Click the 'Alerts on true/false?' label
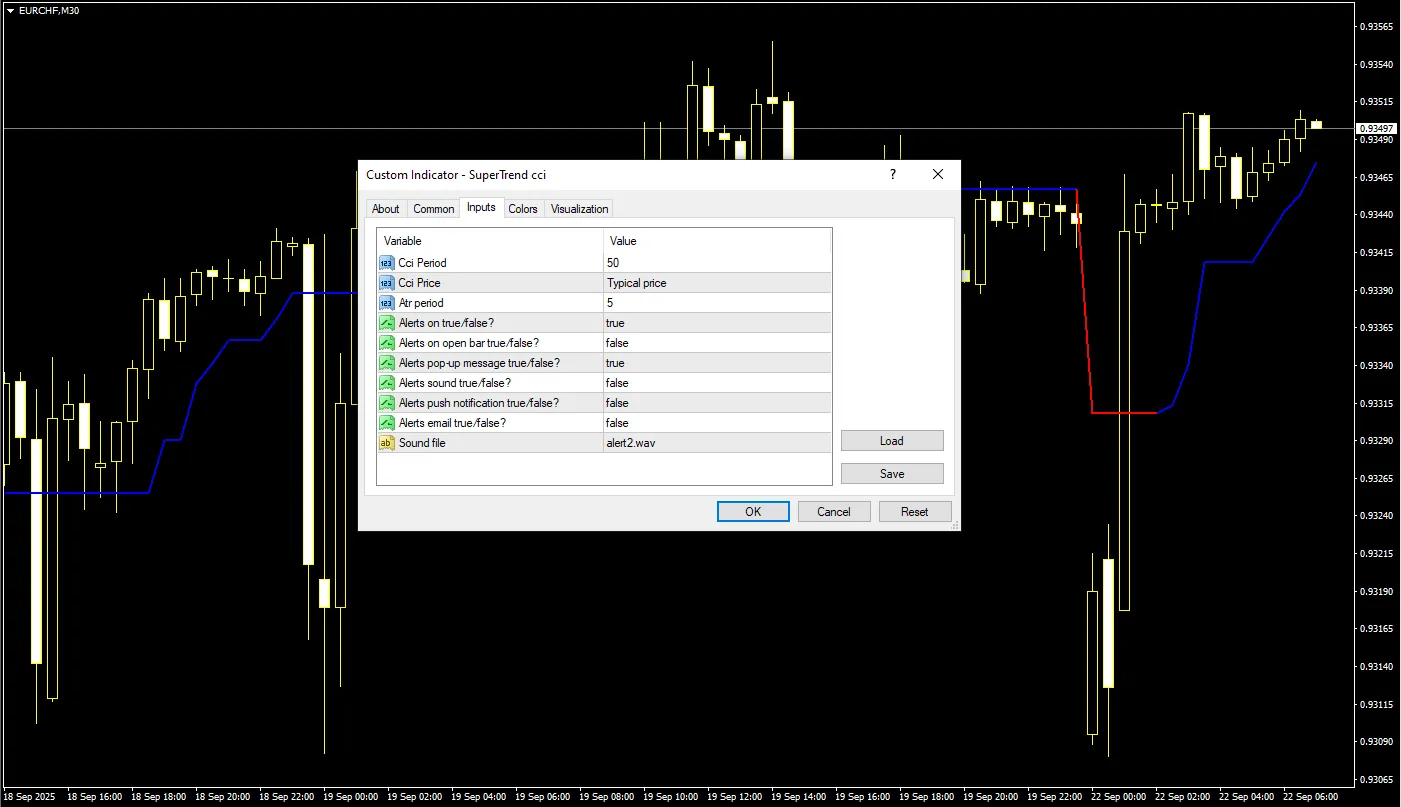Viewport: 1401px width, 807px height. tap(446, 323)
